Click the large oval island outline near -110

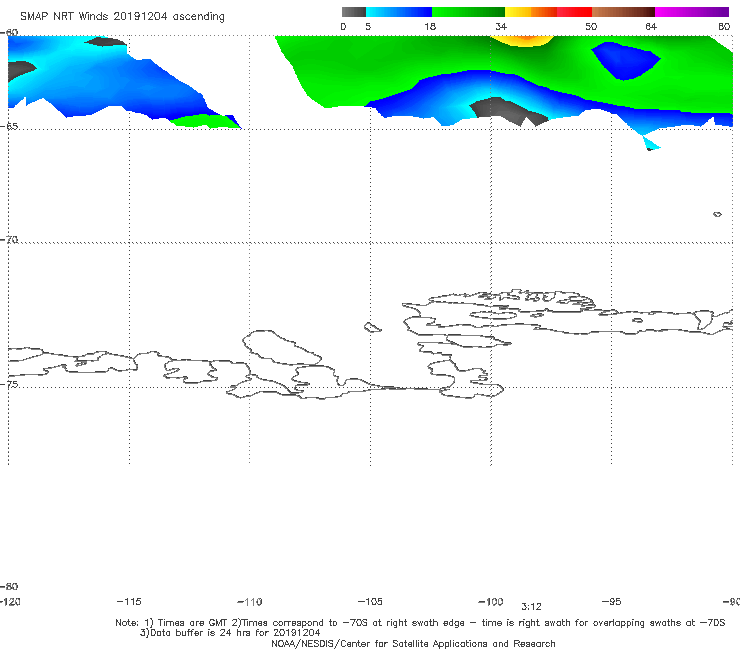point(281,347)
